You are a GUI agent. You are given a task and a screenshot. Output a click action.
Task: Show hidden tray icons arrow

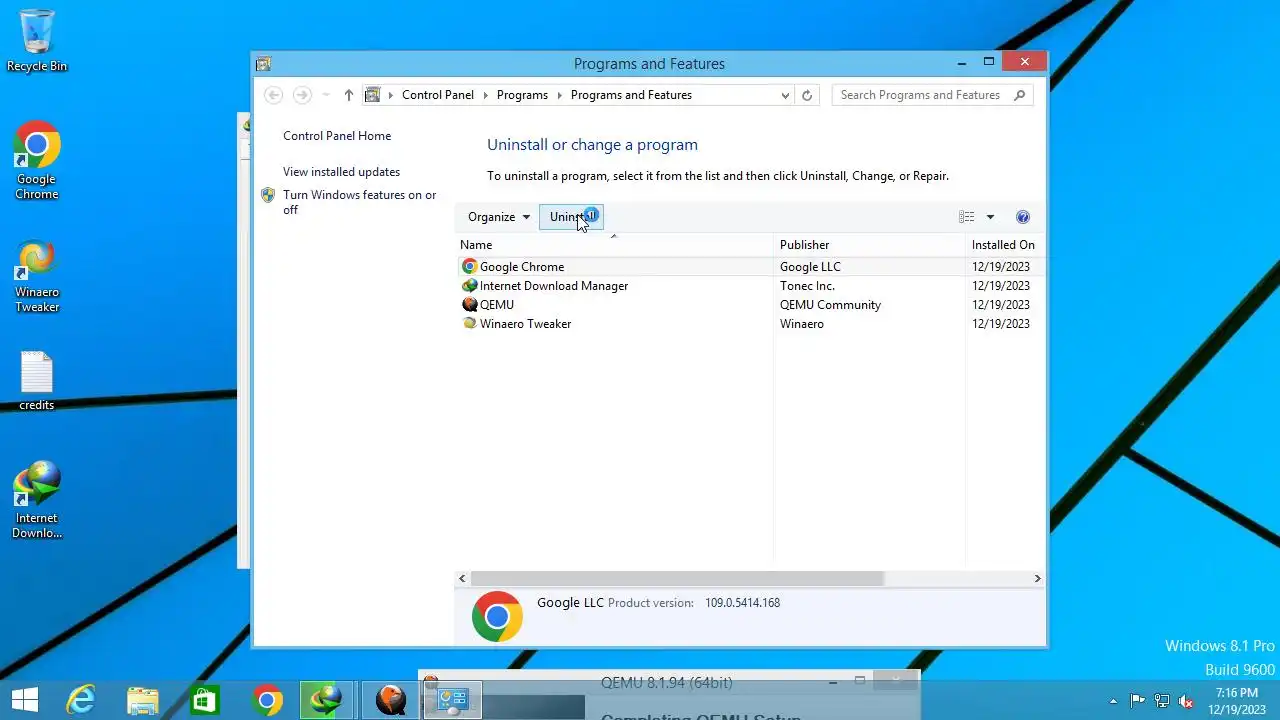coord(1113,701)
